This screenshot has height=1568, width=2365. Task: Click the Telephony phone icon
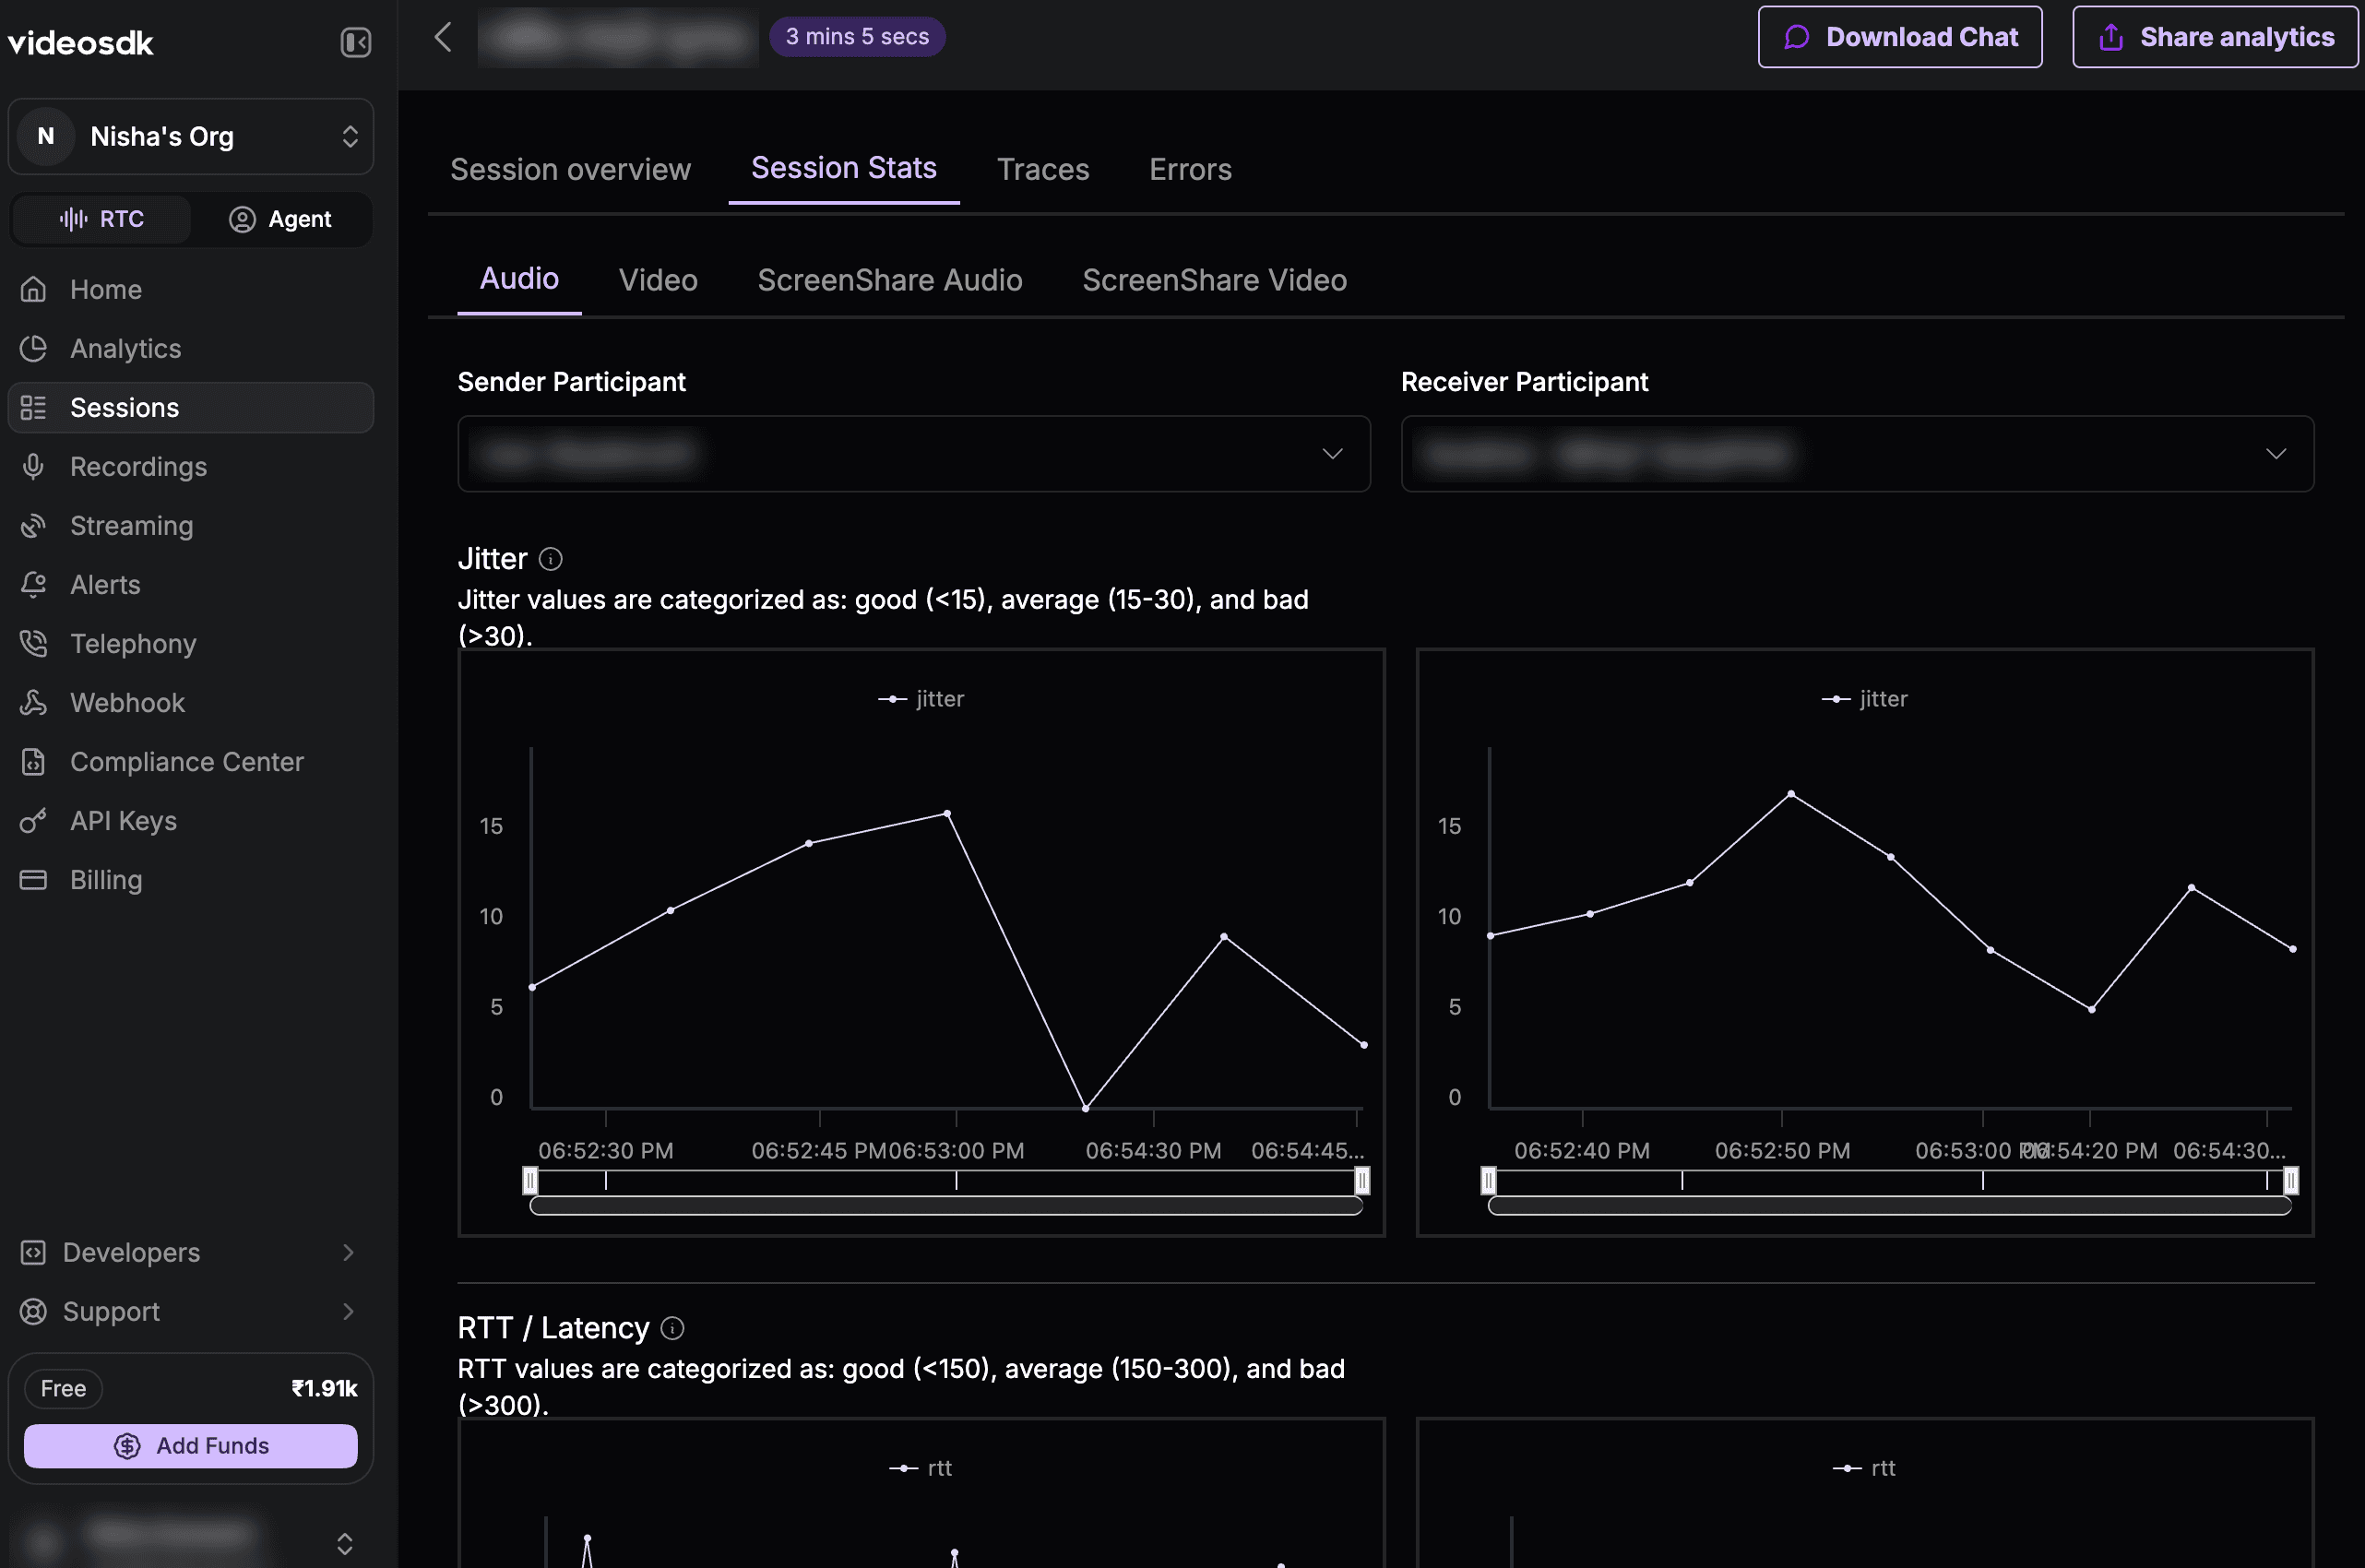click(x=34, y=643)
